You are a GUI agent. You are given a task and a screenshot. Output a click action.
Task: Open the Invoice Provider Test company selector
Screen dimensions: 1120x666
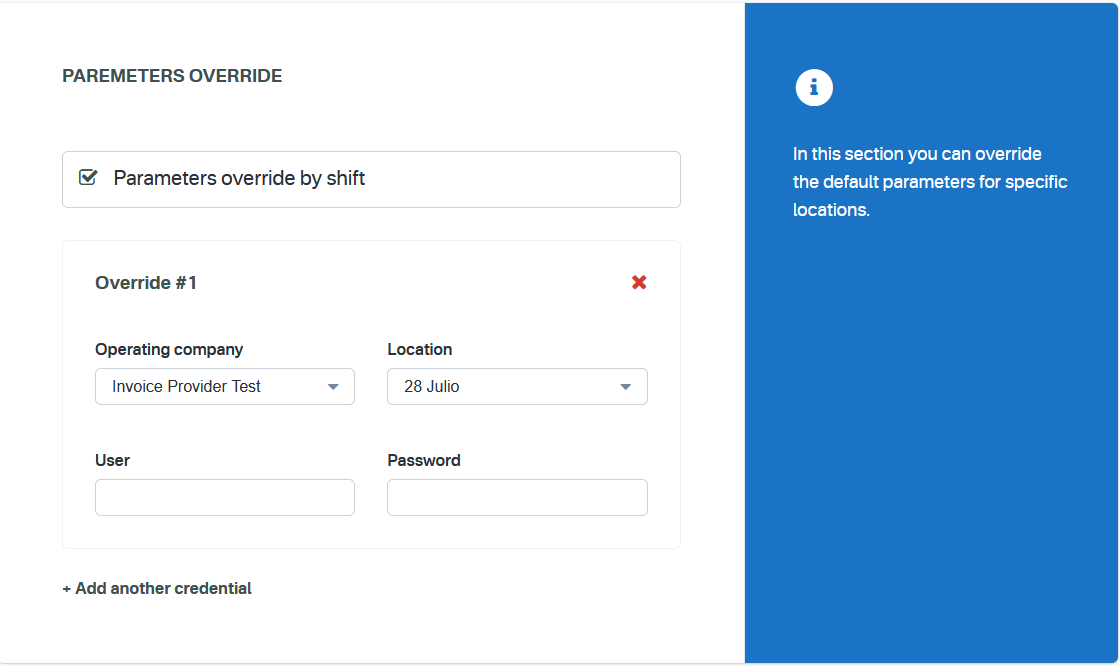[x=225, y=386]
